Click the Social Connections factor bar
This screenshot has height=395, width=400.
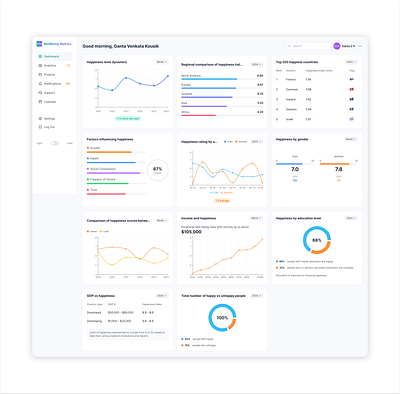[x=116, y=173]
